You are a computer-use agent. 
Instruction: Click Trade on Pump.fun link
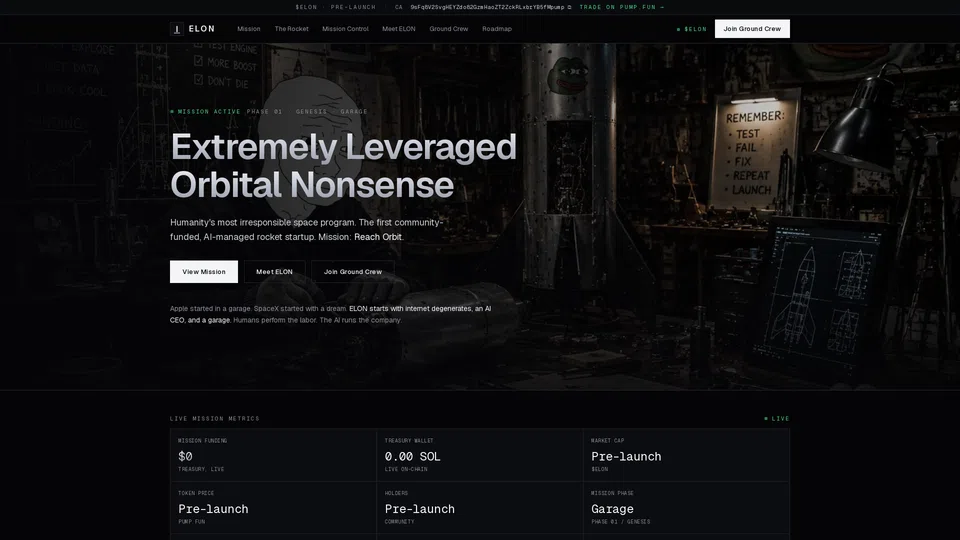(x=621, y=7)
